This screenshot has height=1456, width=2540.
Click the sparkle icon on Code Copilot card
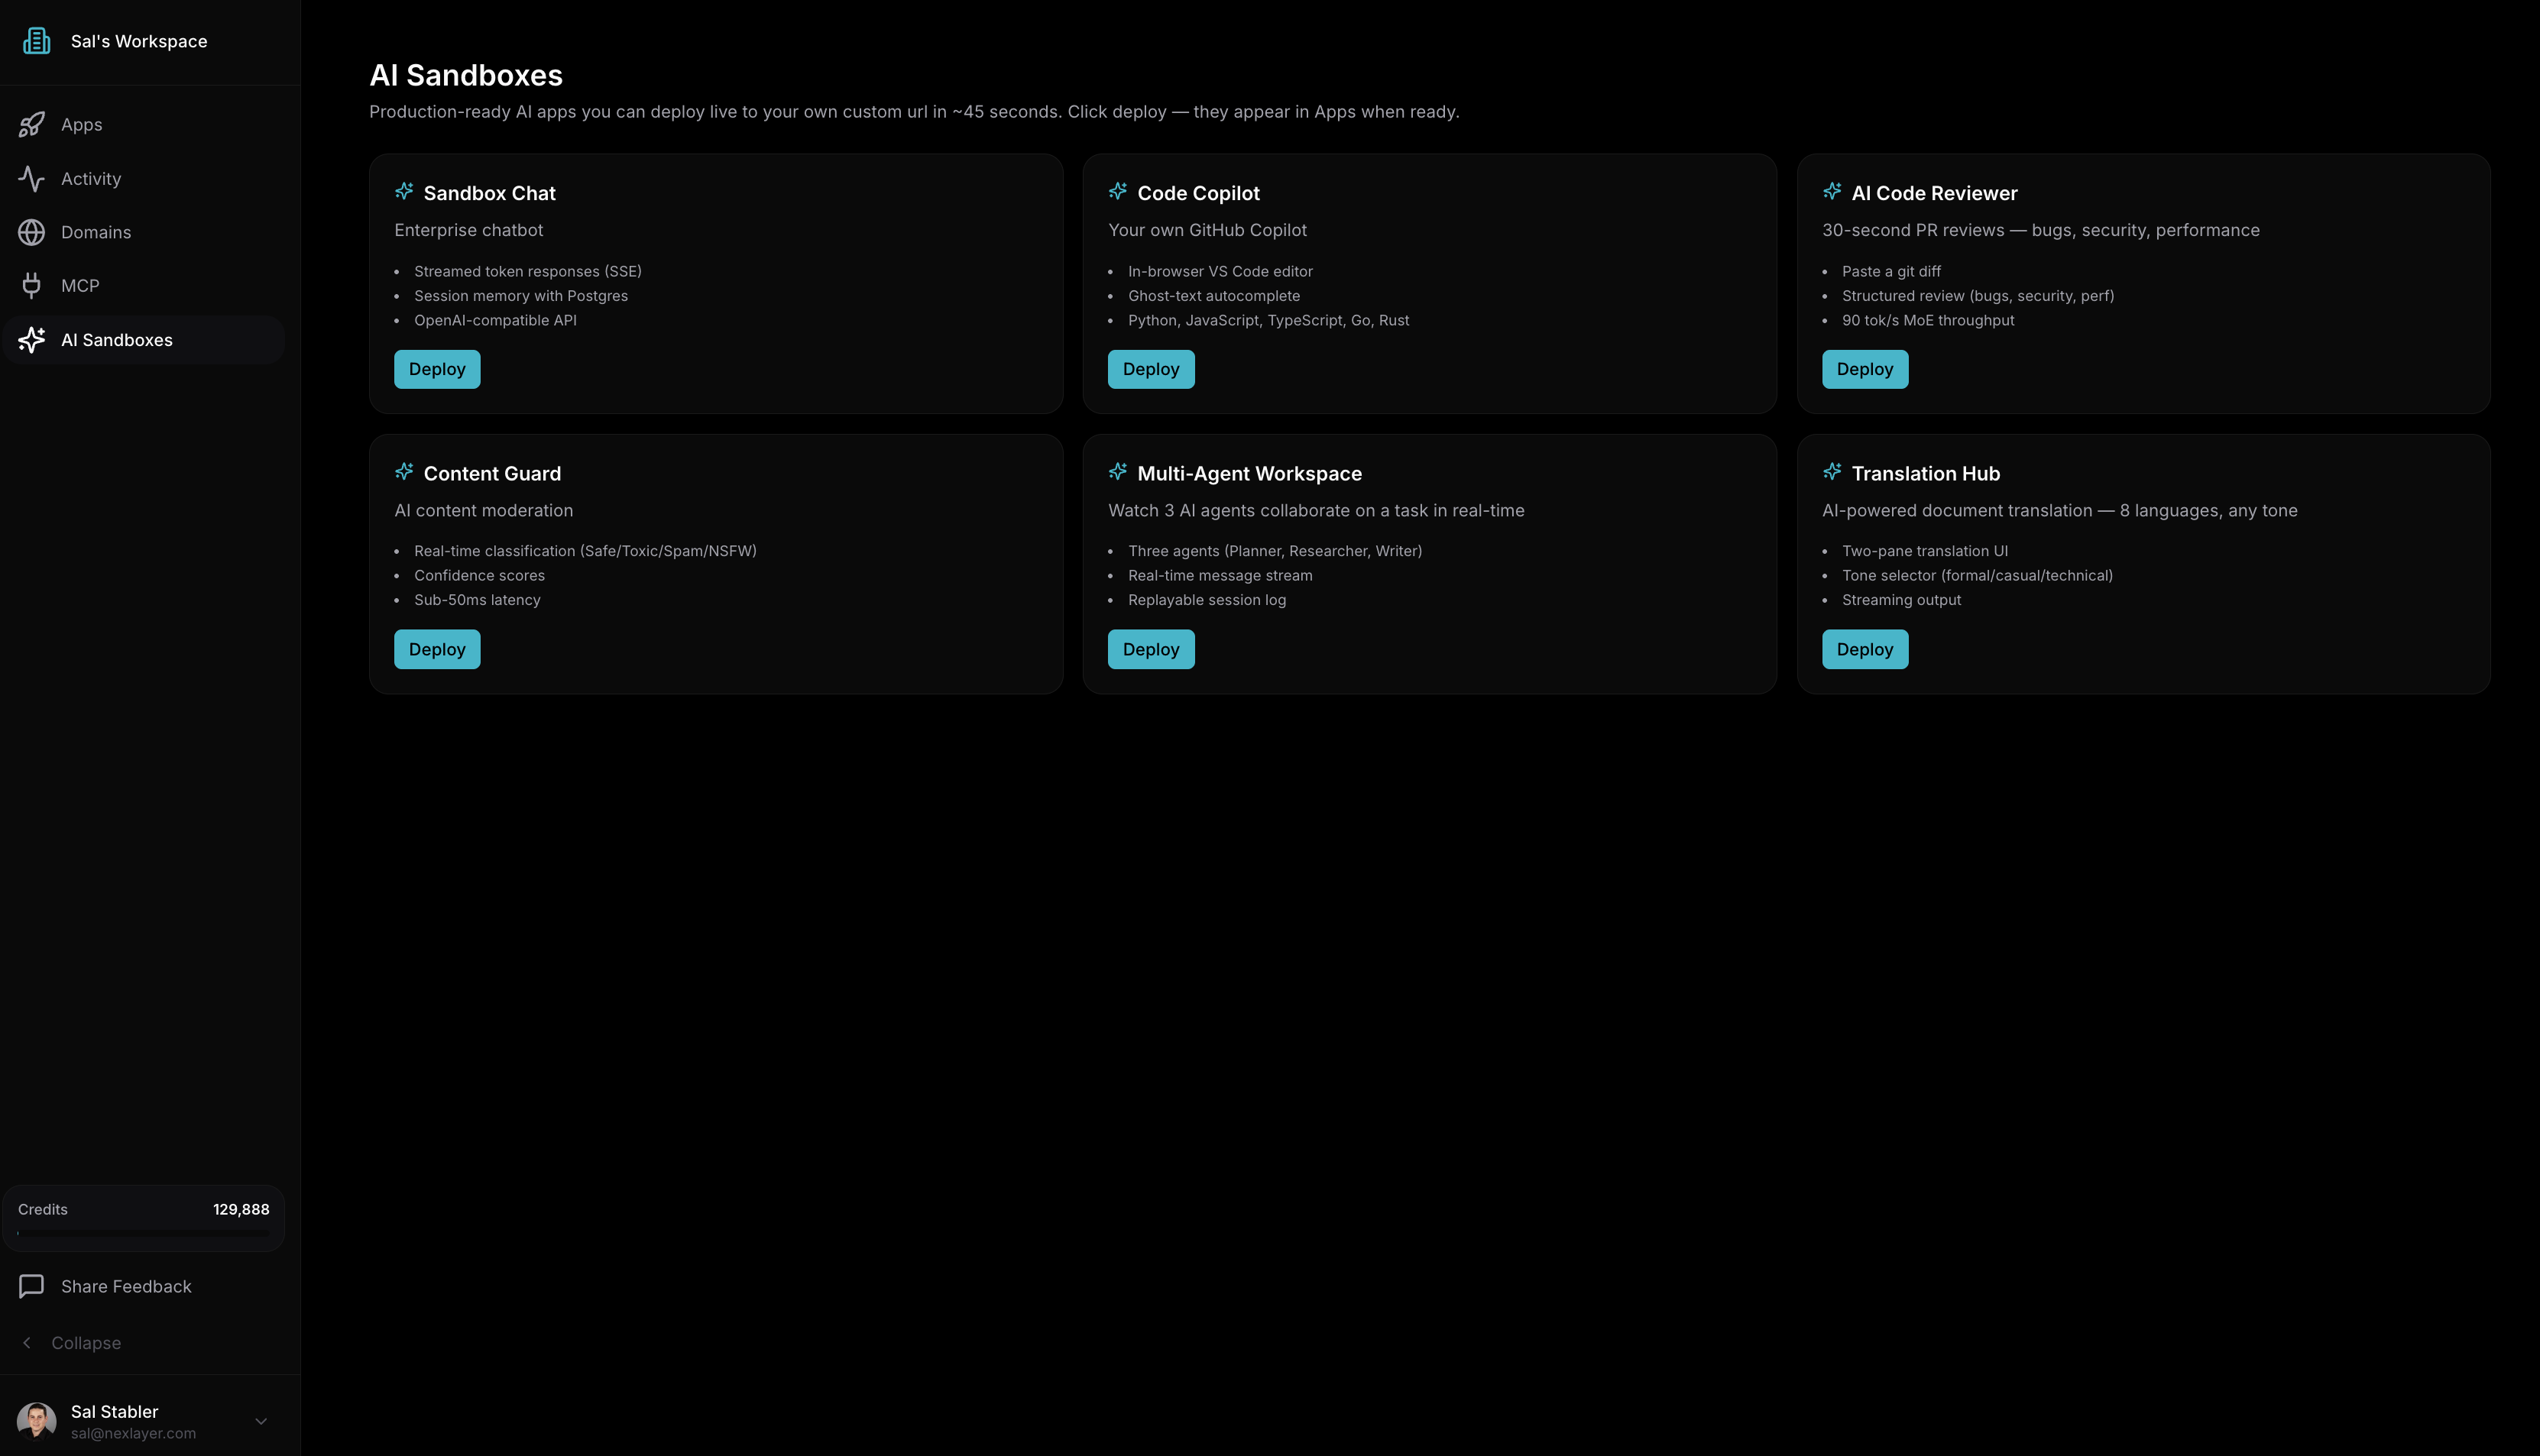pos(1118,191)
